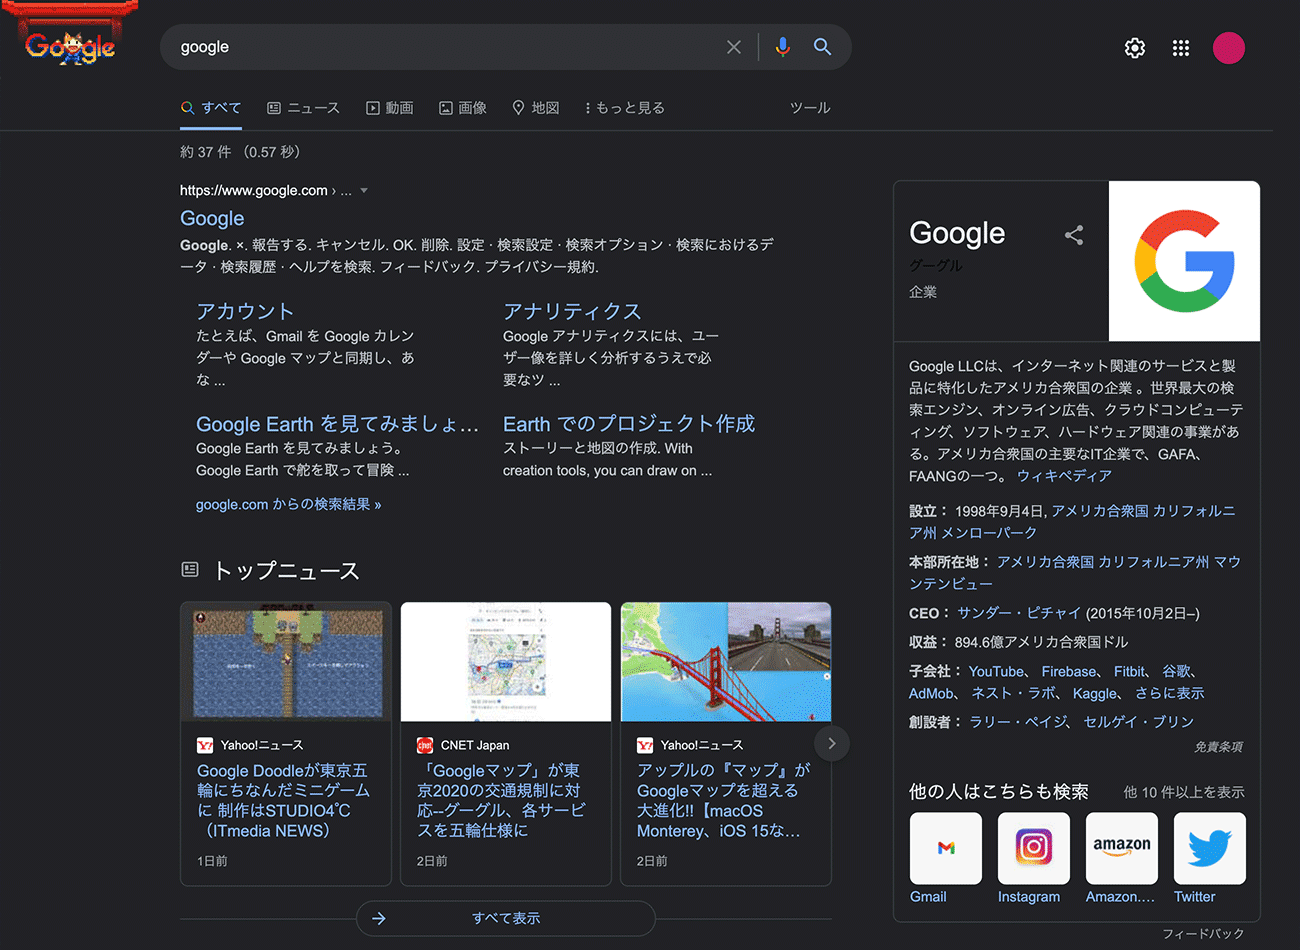The width and height of the screenshot is (1300, 950).
Task: Open the ツール options
Action: click(x=810, y=108)
